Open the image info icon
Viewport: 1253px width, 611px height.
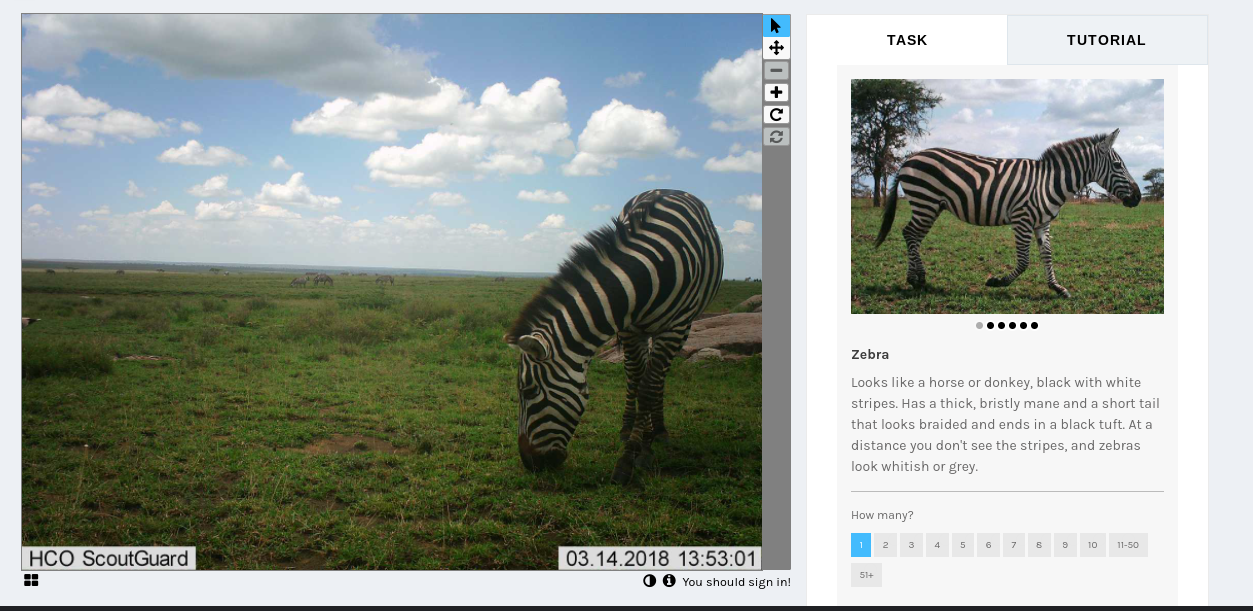tap(669, 581)
